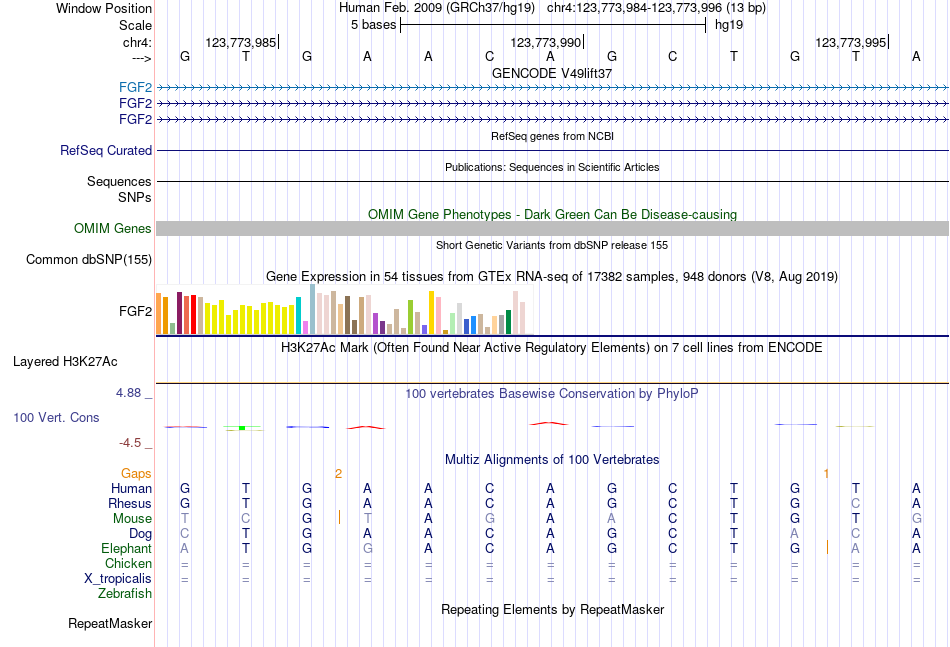Click the RefSeq genes from NCBI title
This screenshot has height=647, width=950.
(x=552, y=136)
